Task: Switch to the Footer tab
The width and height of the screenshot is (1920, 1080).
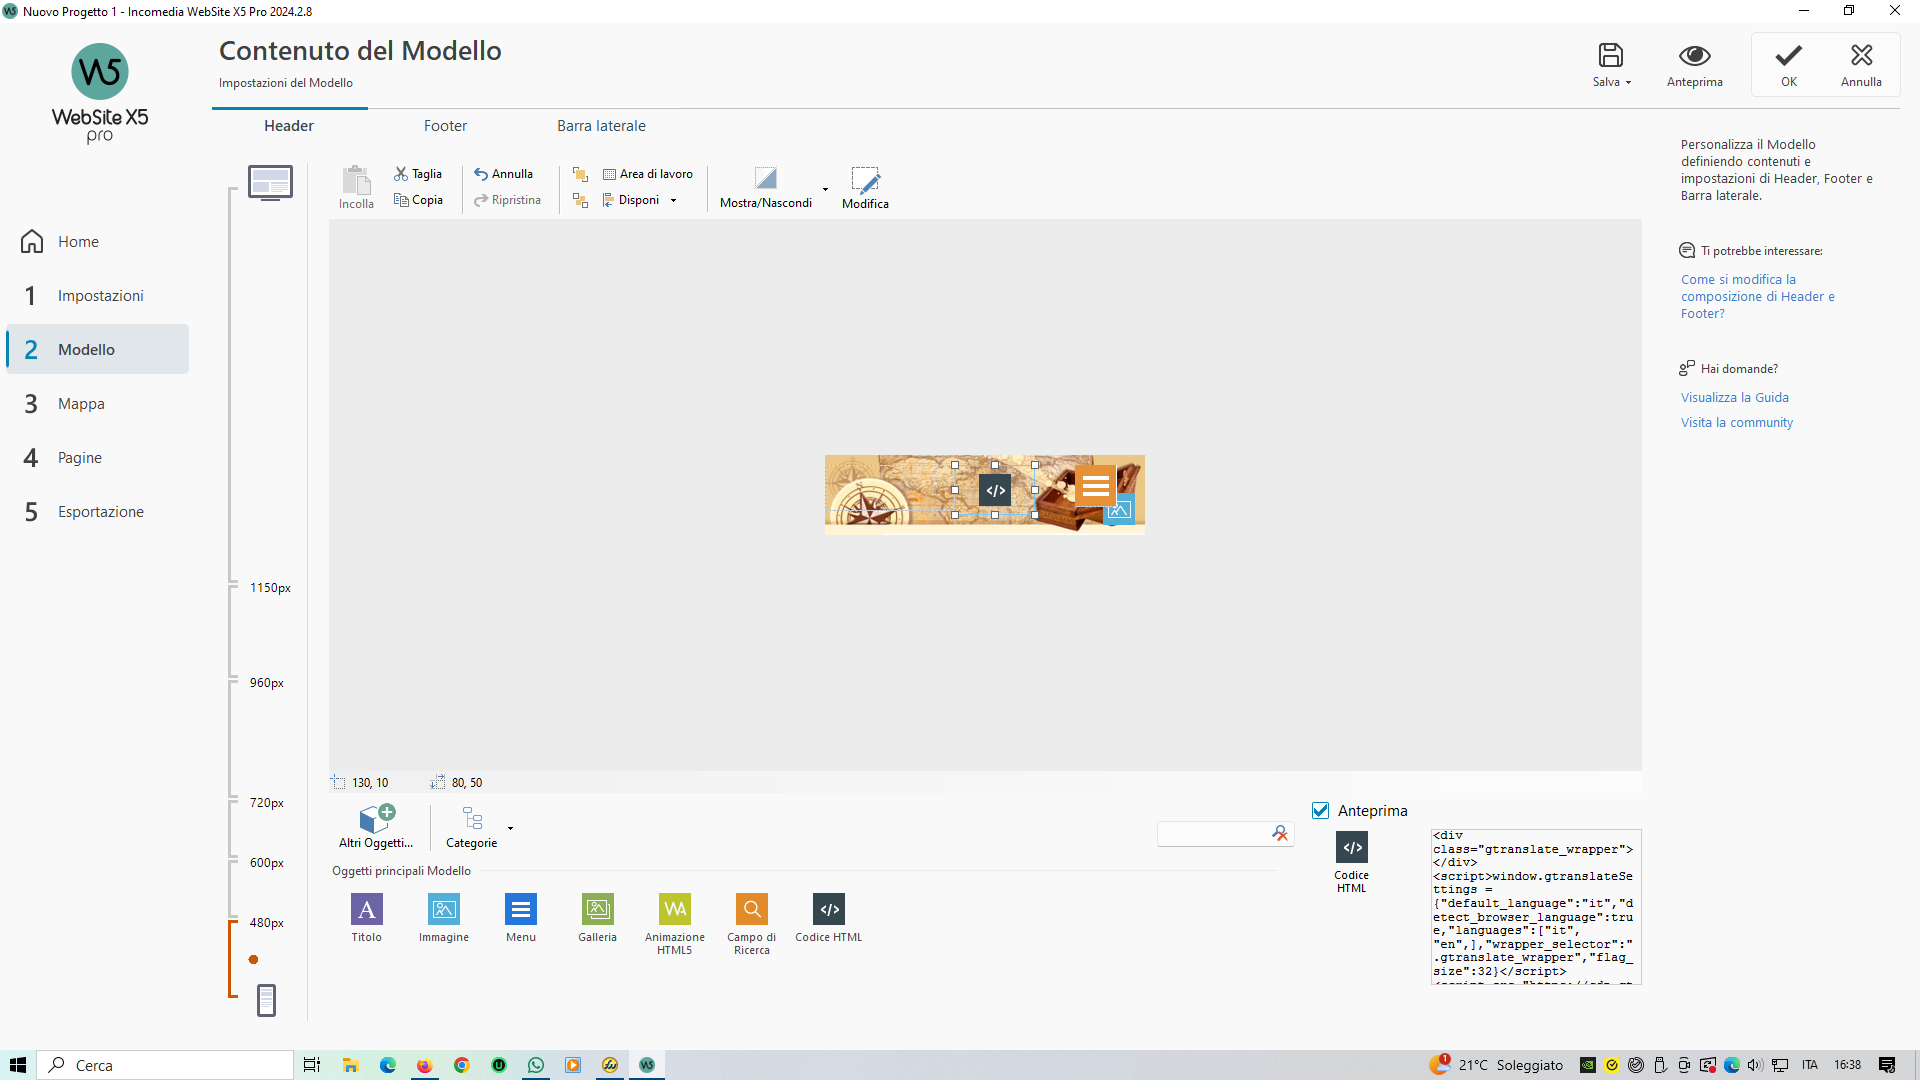Action: [x=445, y=126]
